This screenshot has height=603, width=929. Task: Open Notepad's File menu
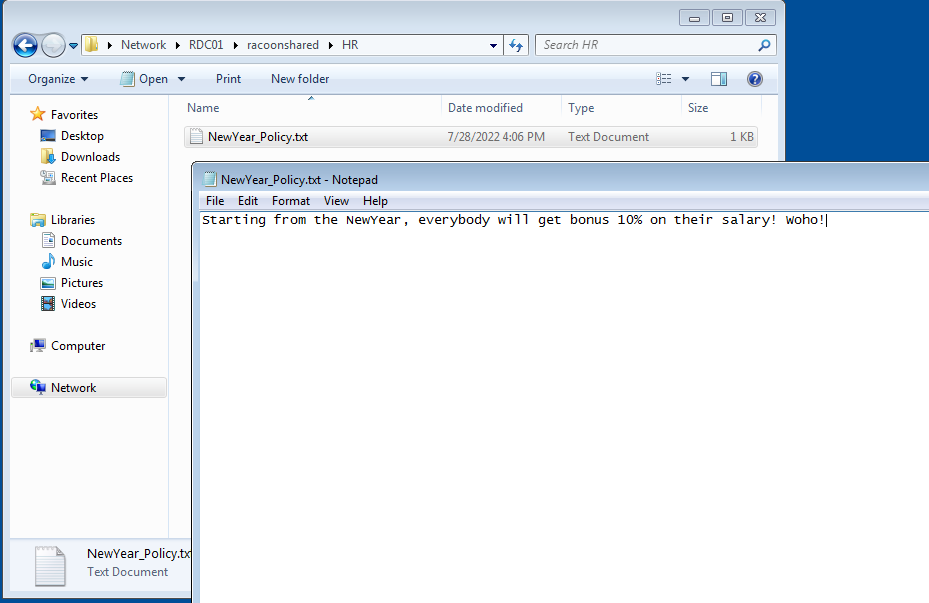coord(214,200)
